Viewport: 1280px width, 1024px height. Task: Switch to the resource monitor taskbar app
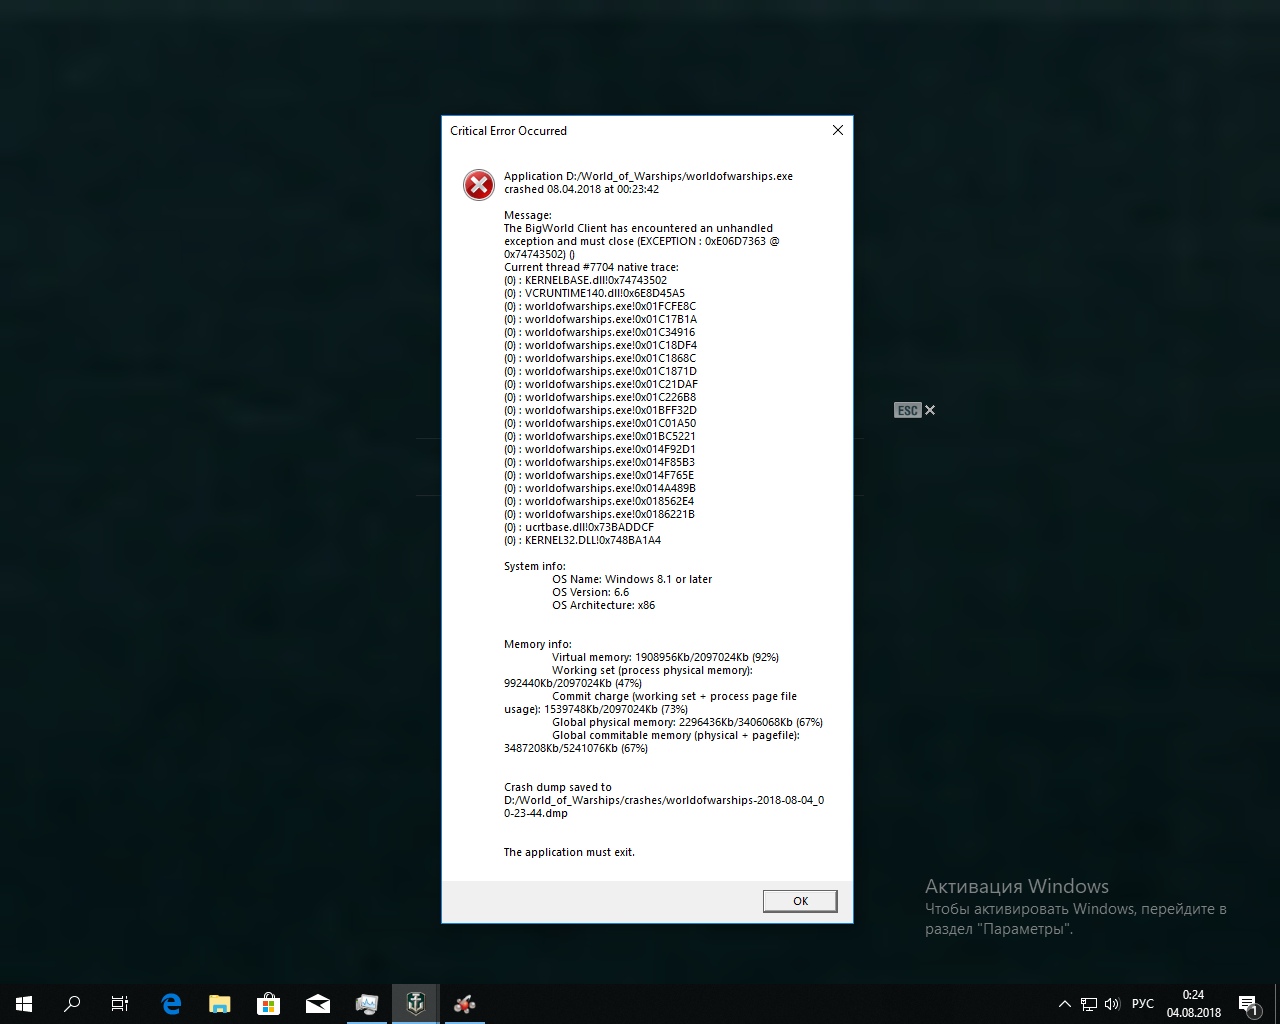367,1004
